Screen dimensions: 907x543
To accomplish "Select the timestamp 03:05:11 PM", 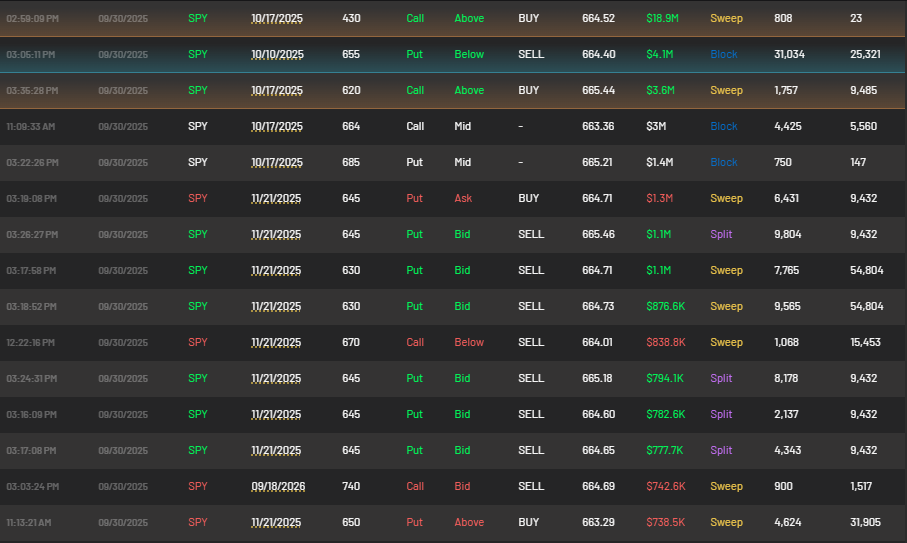I will tap(31, 54).
